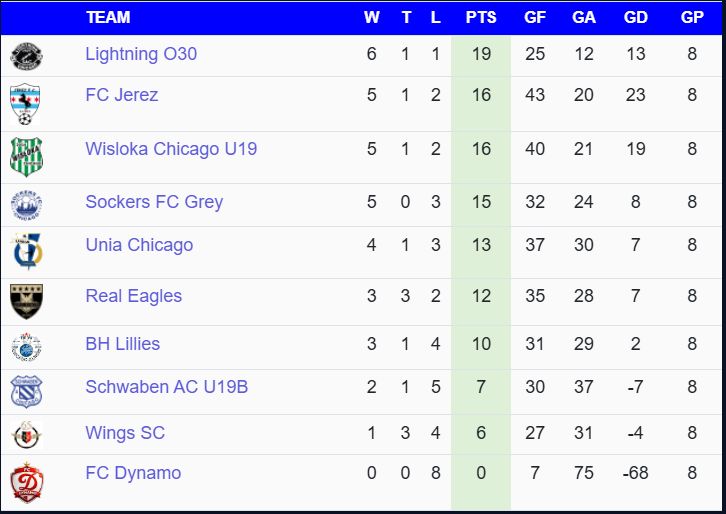Click the GD column header
Image resolution: width=726 pixels, height=514 pixels.
(x=635, y=17)
